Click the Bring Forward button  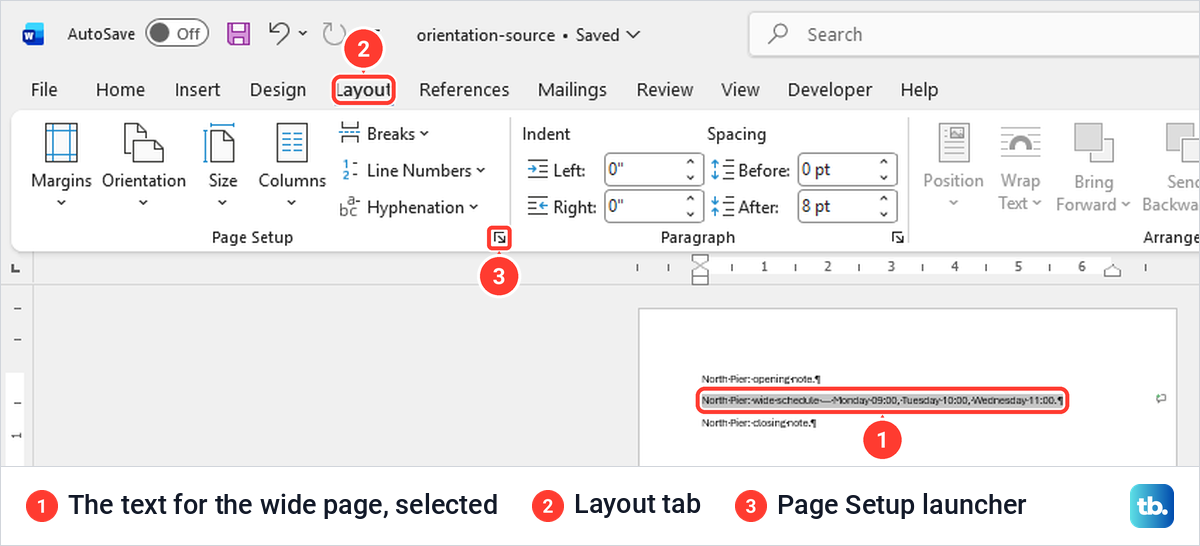(x=1093, y=165)
